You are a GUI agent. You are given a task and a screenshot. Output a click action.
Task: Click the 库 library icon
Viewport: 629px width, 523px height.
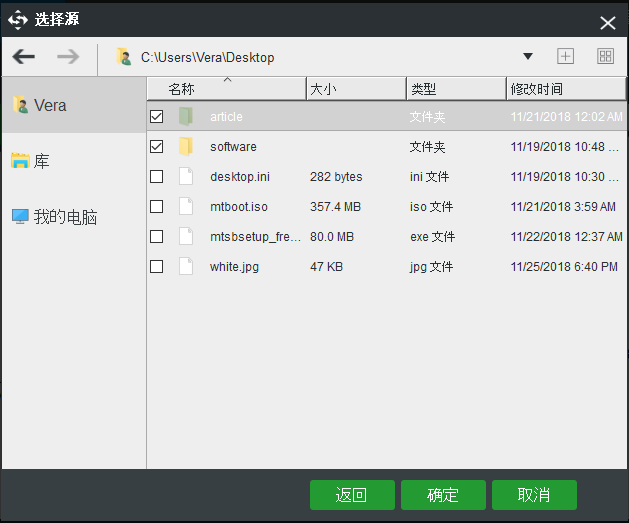[x=20, y=161]
